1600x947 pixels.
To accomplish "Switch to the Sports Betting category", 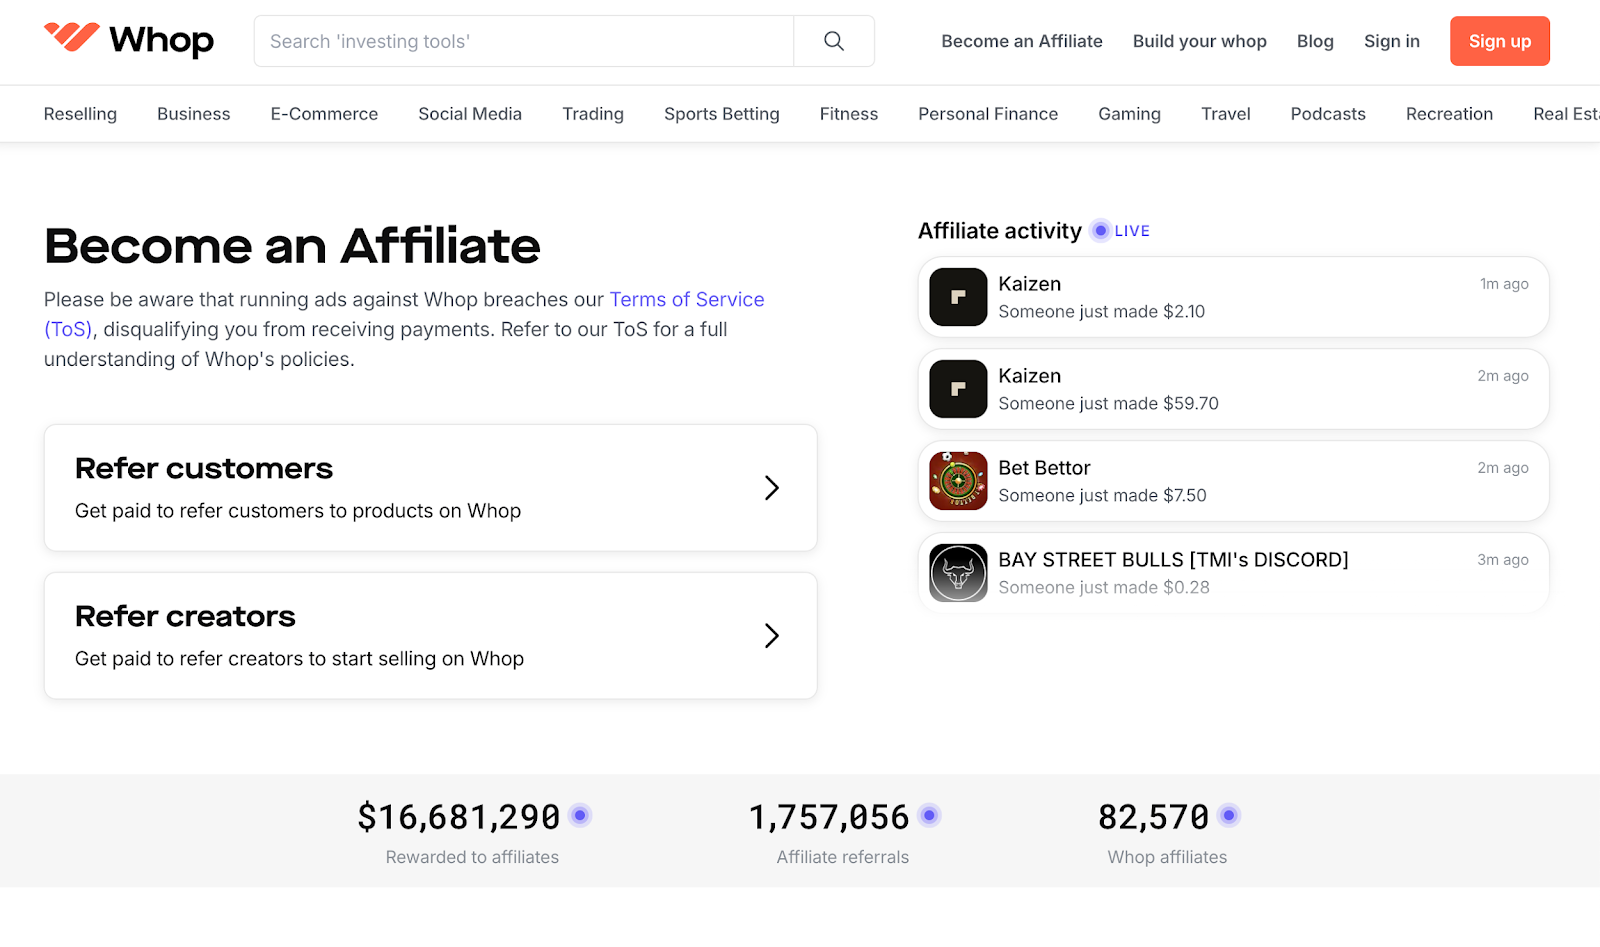I will coord(721,113).
